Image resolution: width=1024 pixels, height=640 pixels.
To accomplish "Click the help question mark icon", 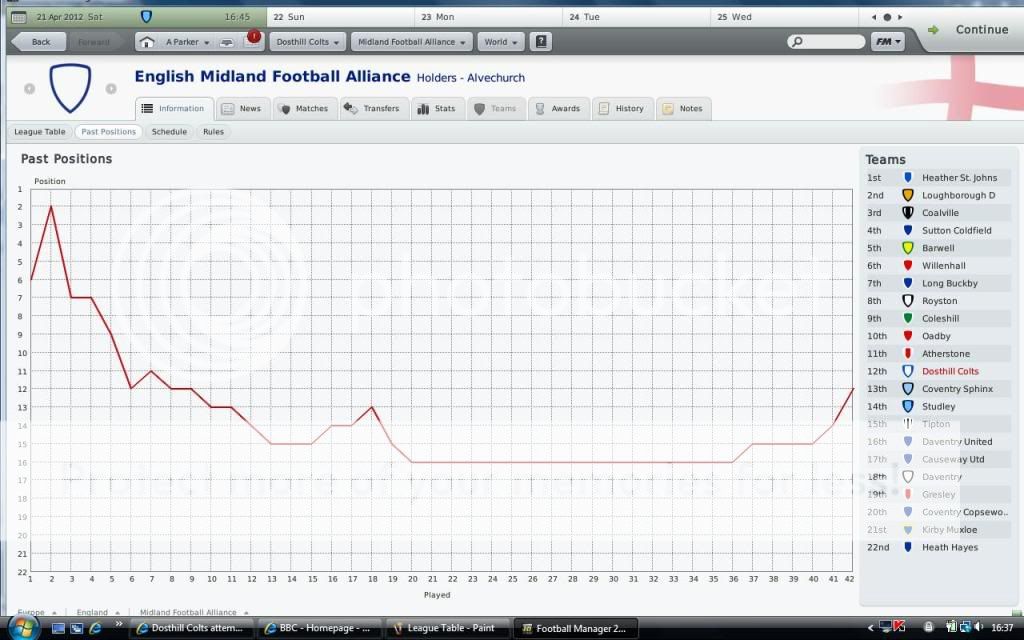I will 541,42.
